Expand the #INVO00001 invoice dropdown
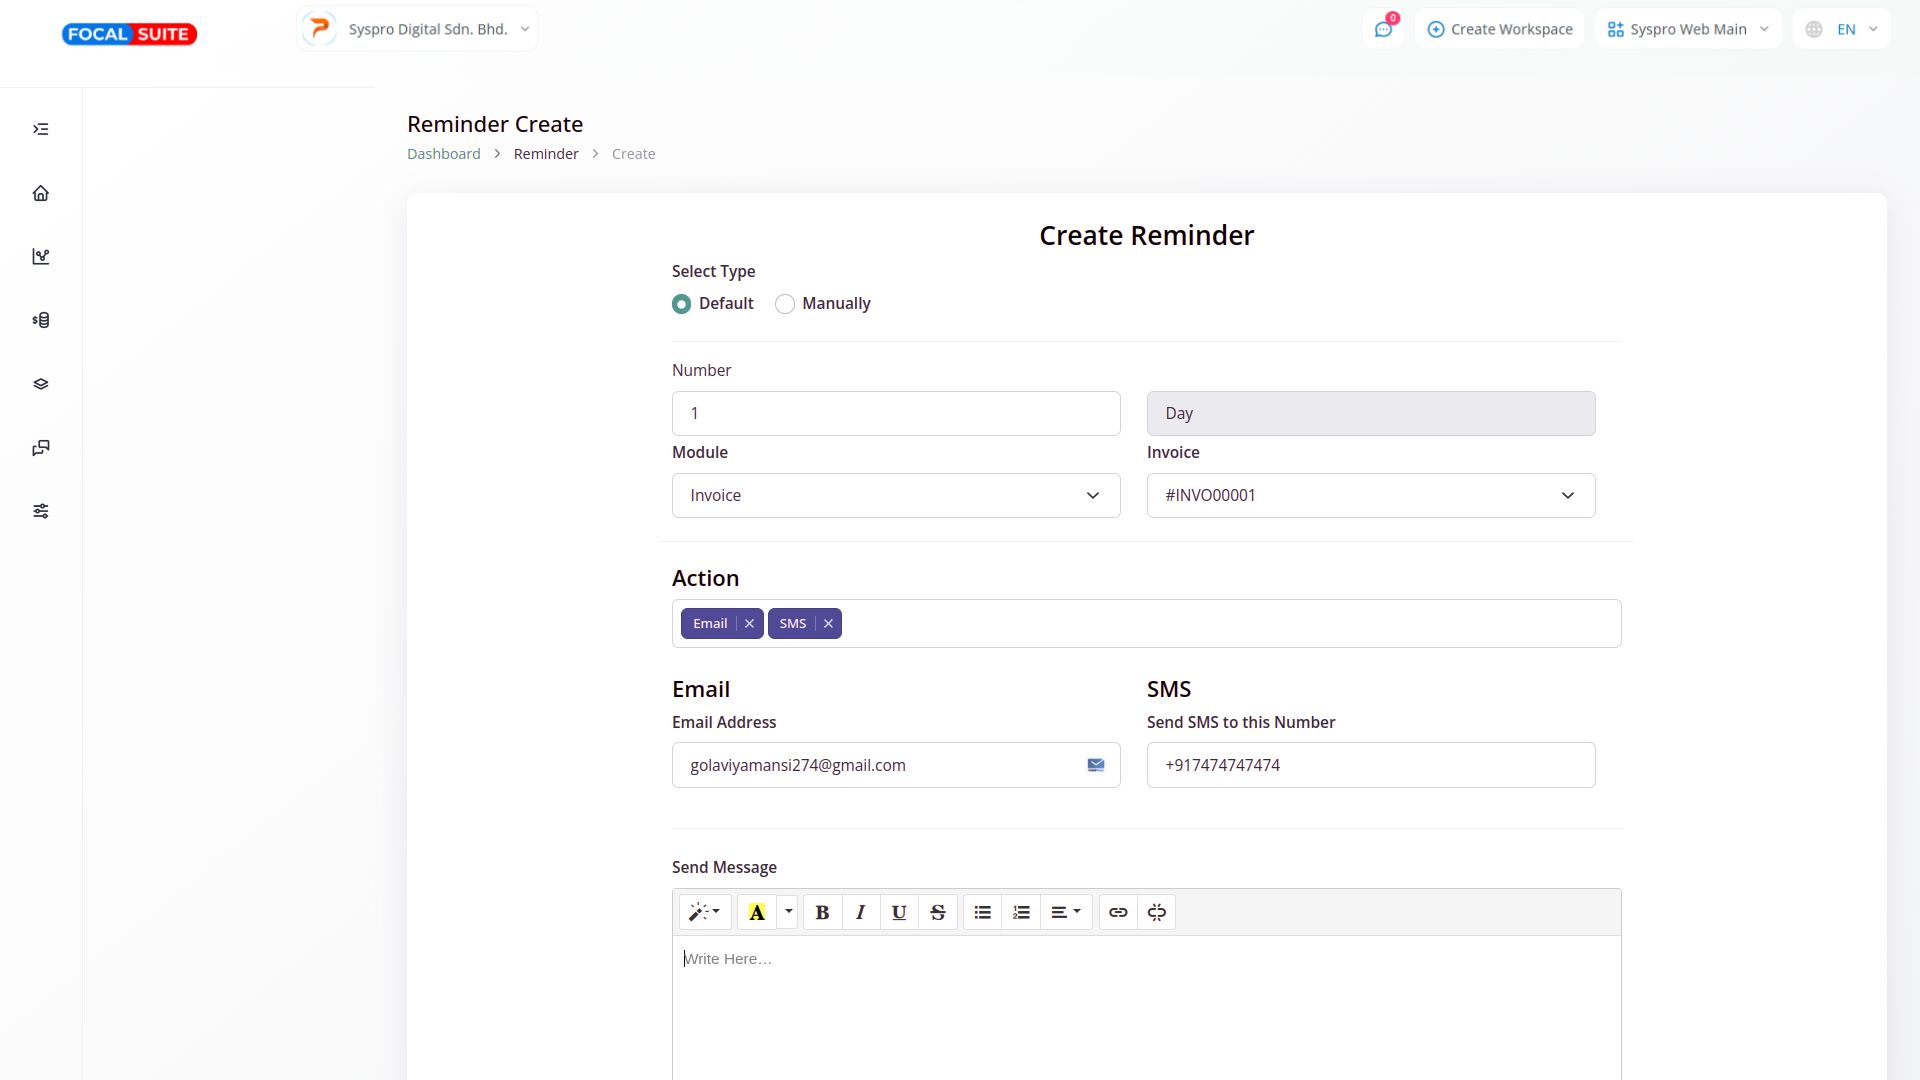 pos(1370,495)
